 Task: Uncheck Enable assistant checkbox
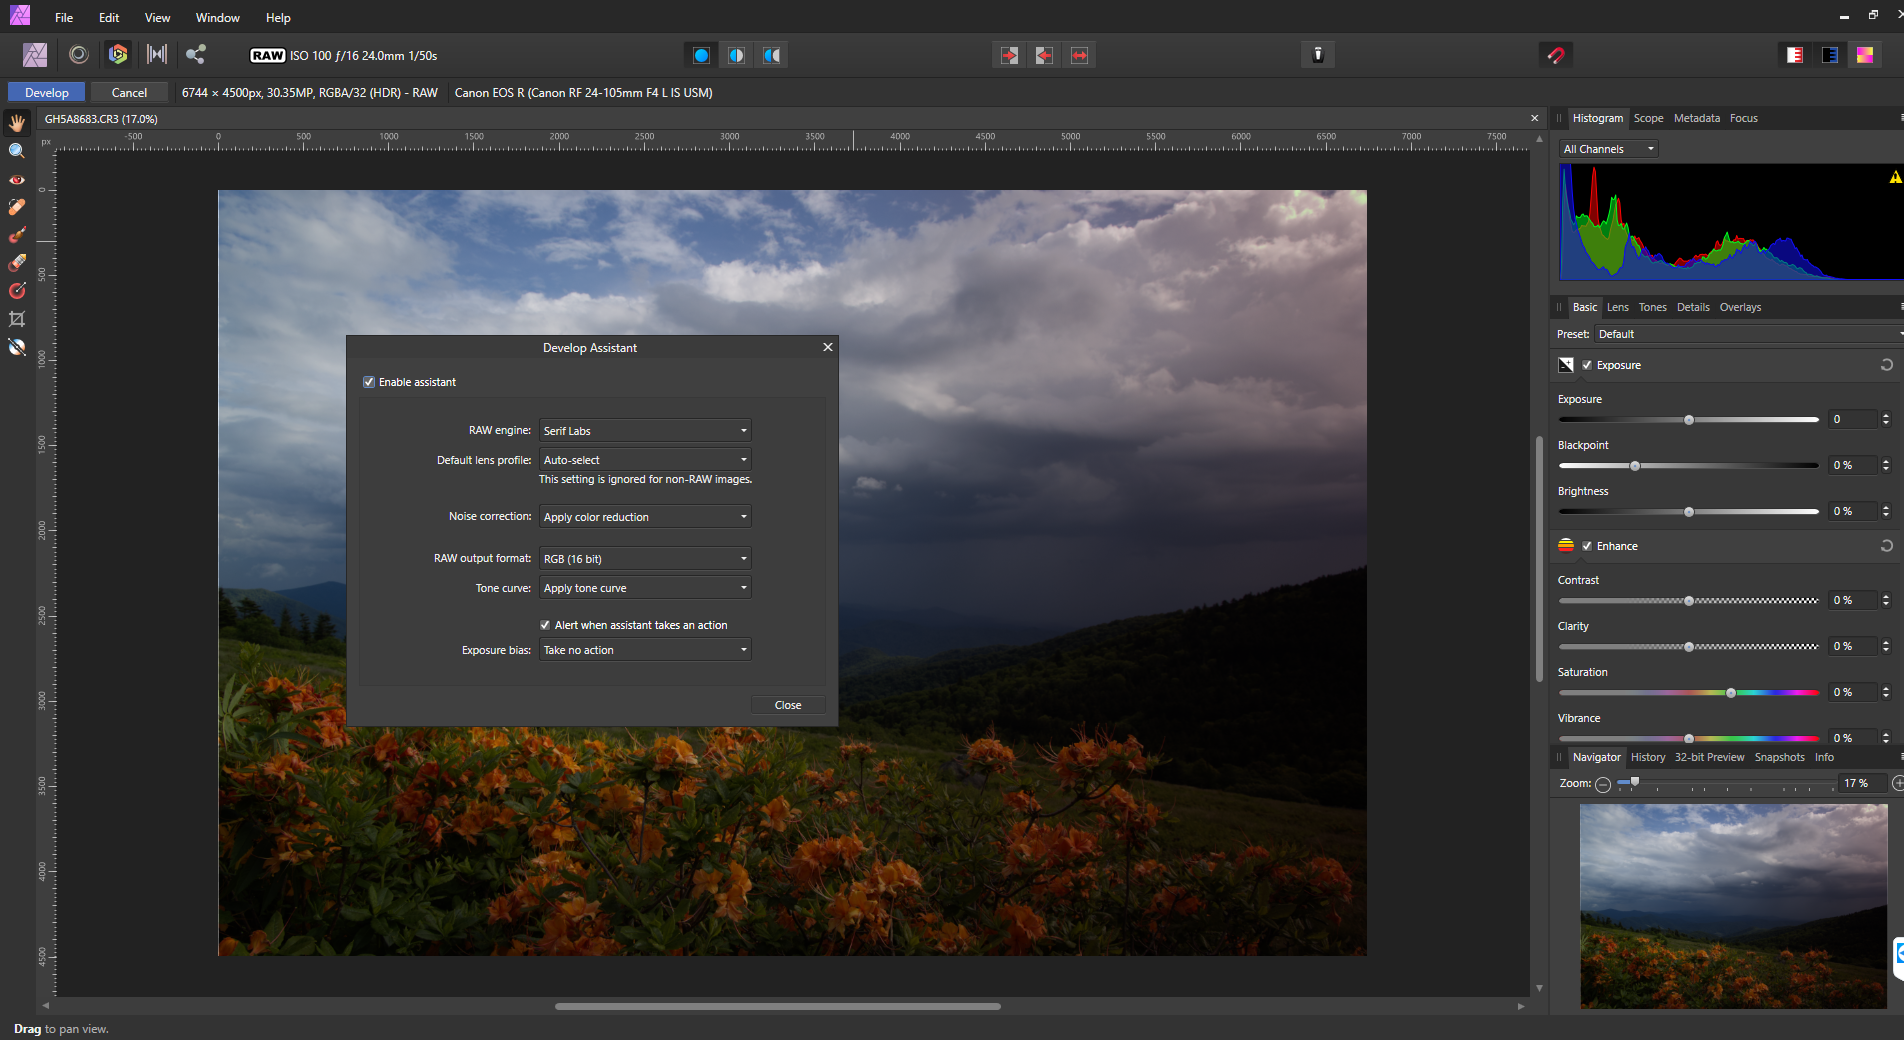(369, 382)
